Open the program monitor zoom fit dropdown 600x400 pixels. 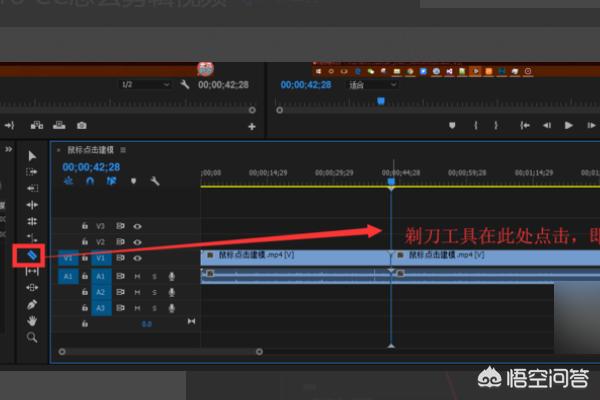tap(374, 86)
